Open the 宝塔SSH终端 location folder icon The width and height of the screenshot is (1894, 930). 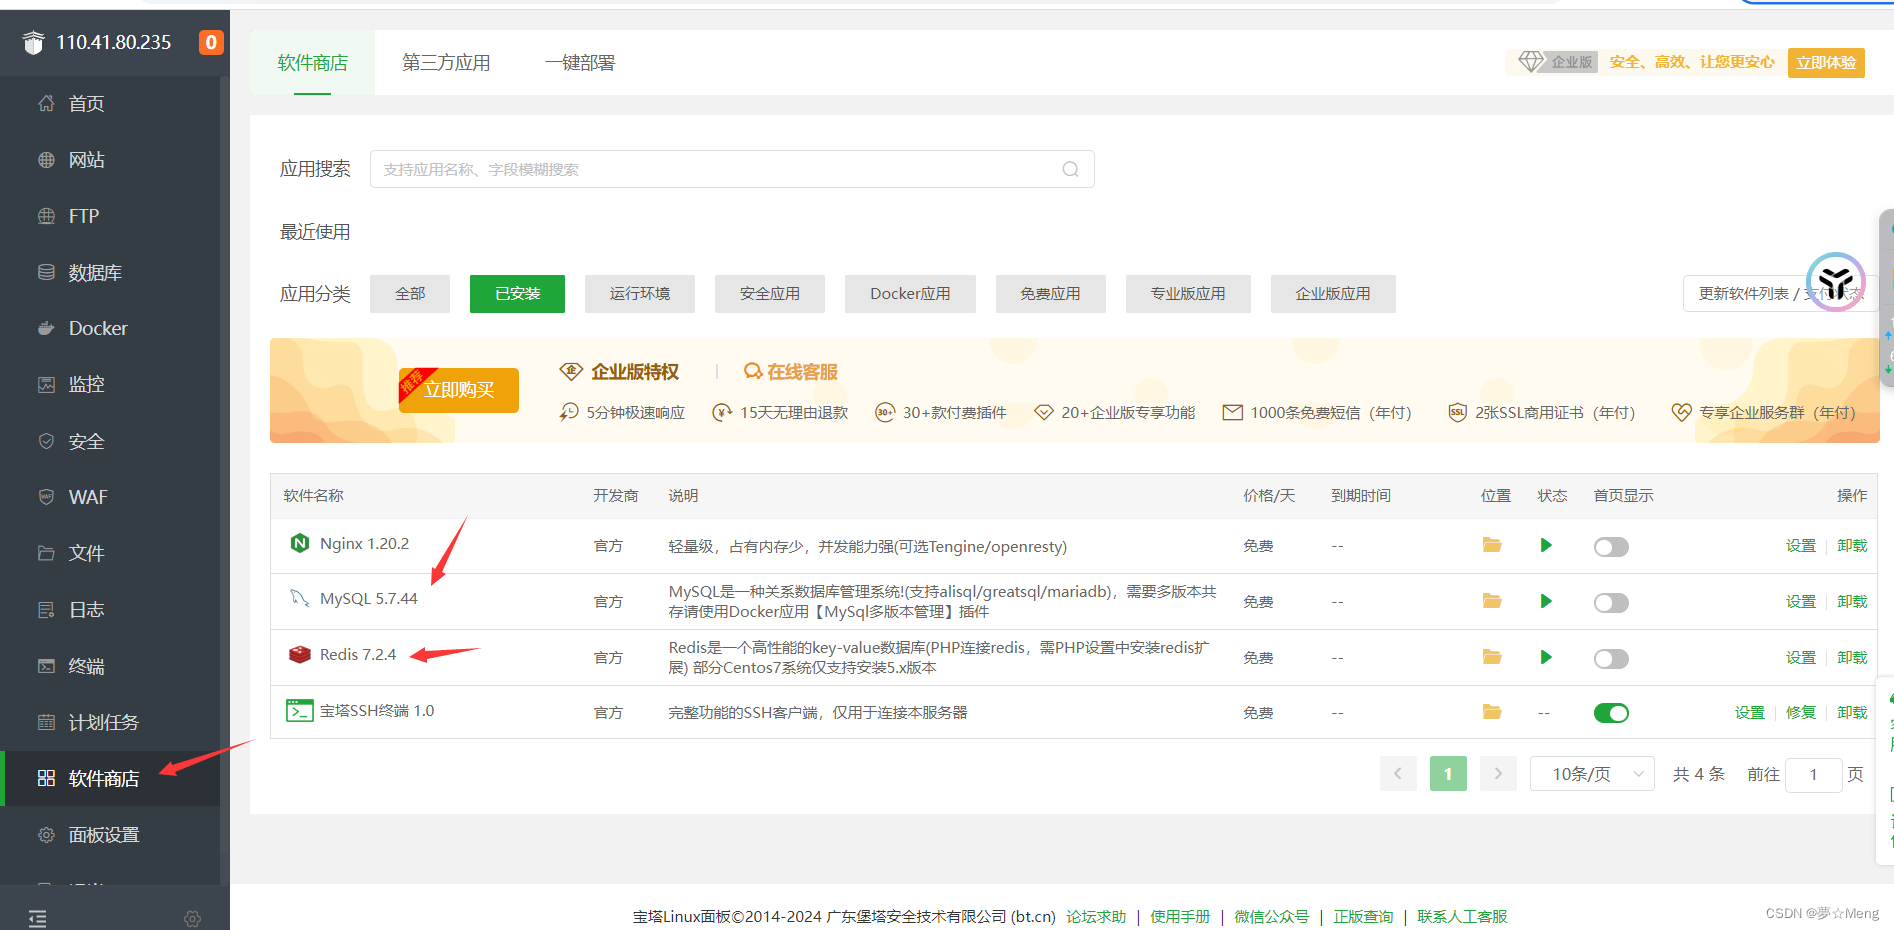[x=1492, y=712]
